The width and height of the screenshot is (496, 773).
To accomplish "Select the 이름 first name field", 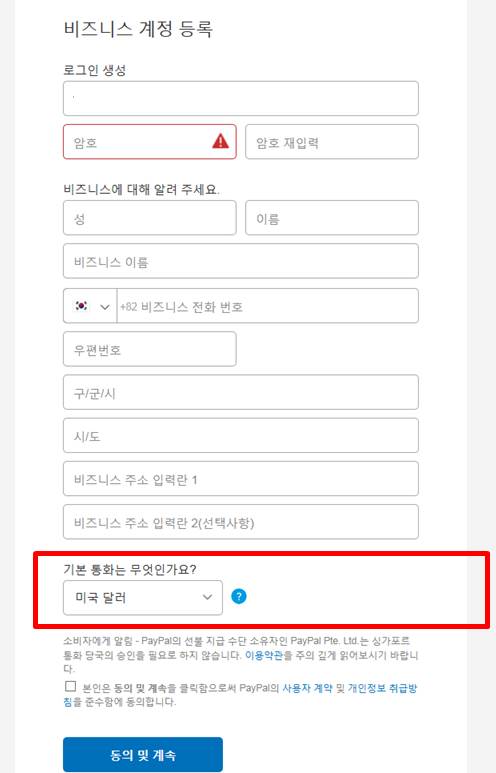I will coord(332,218).
